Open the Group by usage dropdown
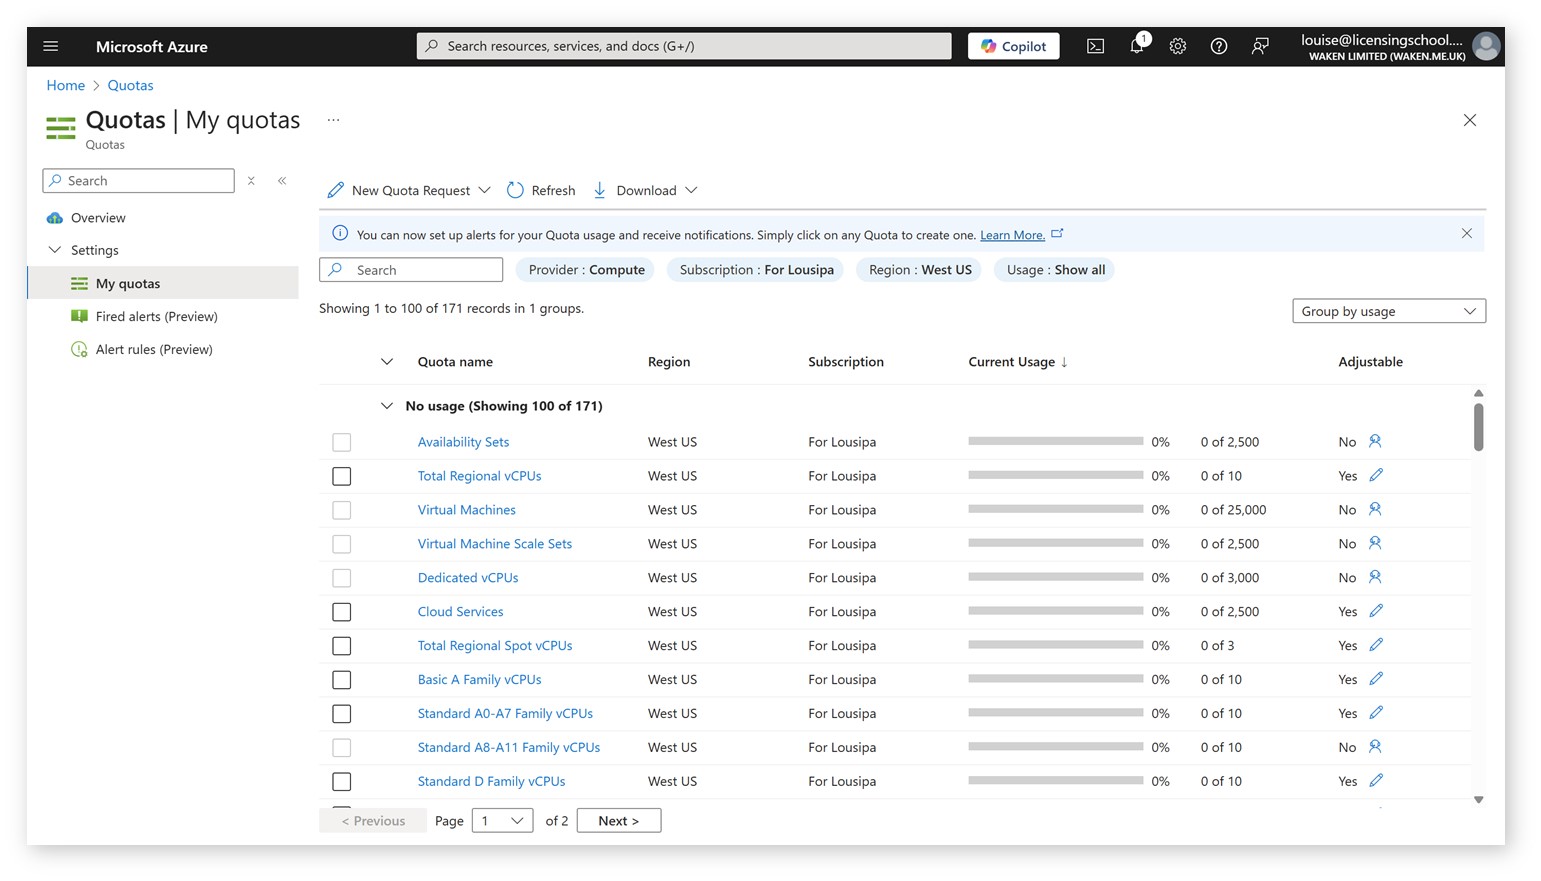Viewport: 1541px width, 881px height. click(x=1388, y=311)
